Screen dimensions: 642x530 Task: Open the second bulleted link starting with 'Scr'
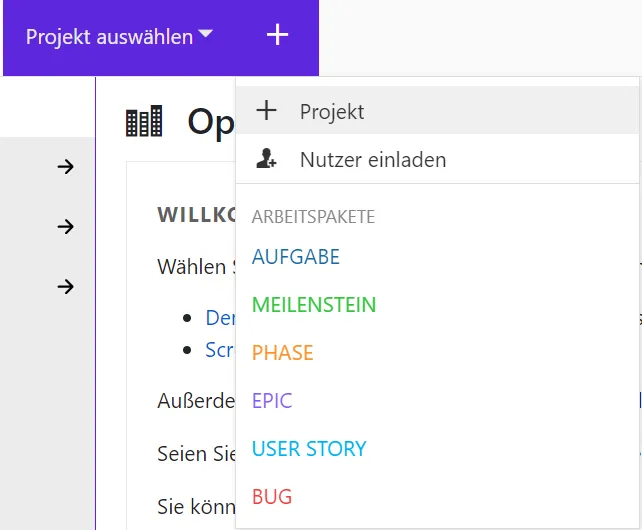click(x=219, y=350)
